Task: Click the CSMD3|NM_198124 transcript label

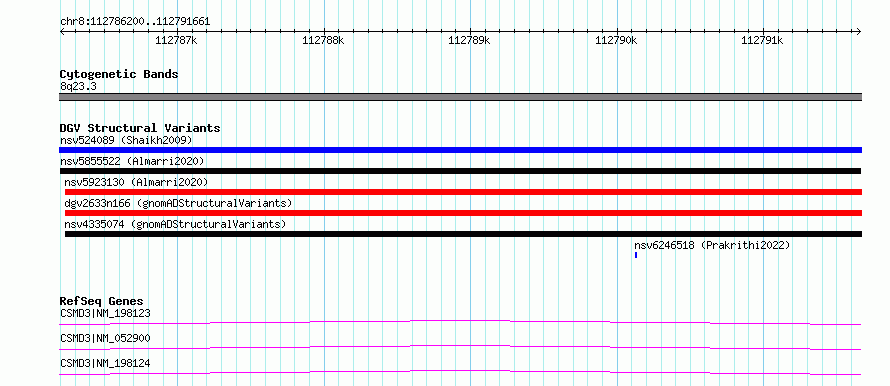Action: click(105, 363)
